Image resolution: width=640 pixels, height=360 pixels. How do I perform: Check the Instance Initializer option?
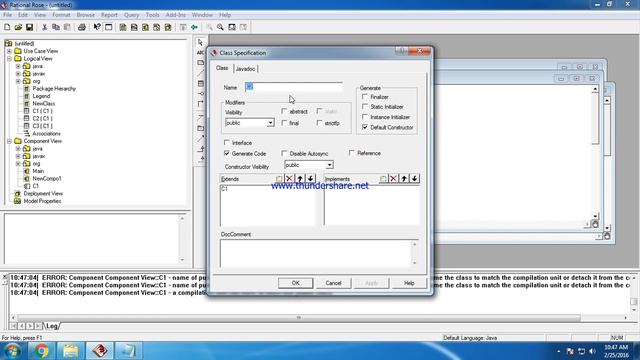365,117
